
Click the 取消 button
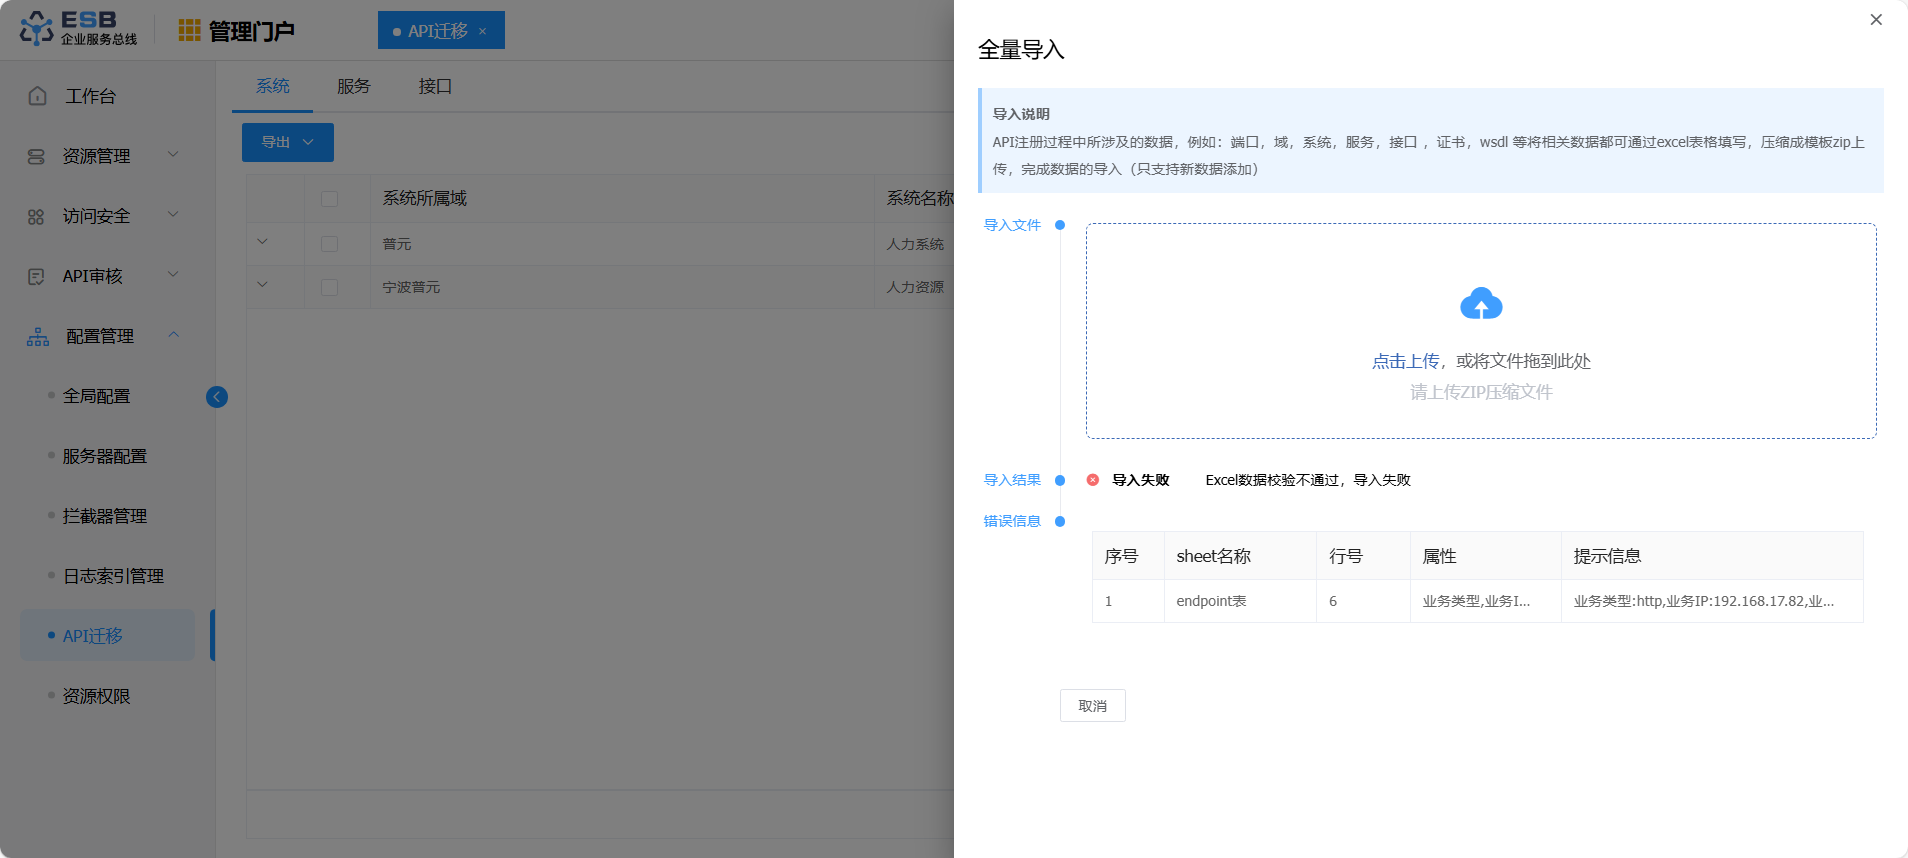1092,706
